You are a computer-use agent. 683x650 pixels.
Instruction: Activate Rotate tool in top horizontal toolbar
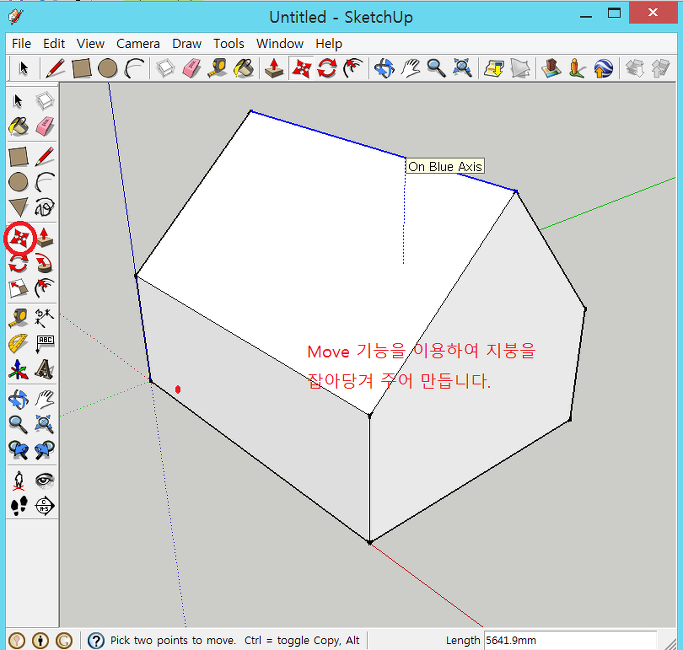click(327, 68)
